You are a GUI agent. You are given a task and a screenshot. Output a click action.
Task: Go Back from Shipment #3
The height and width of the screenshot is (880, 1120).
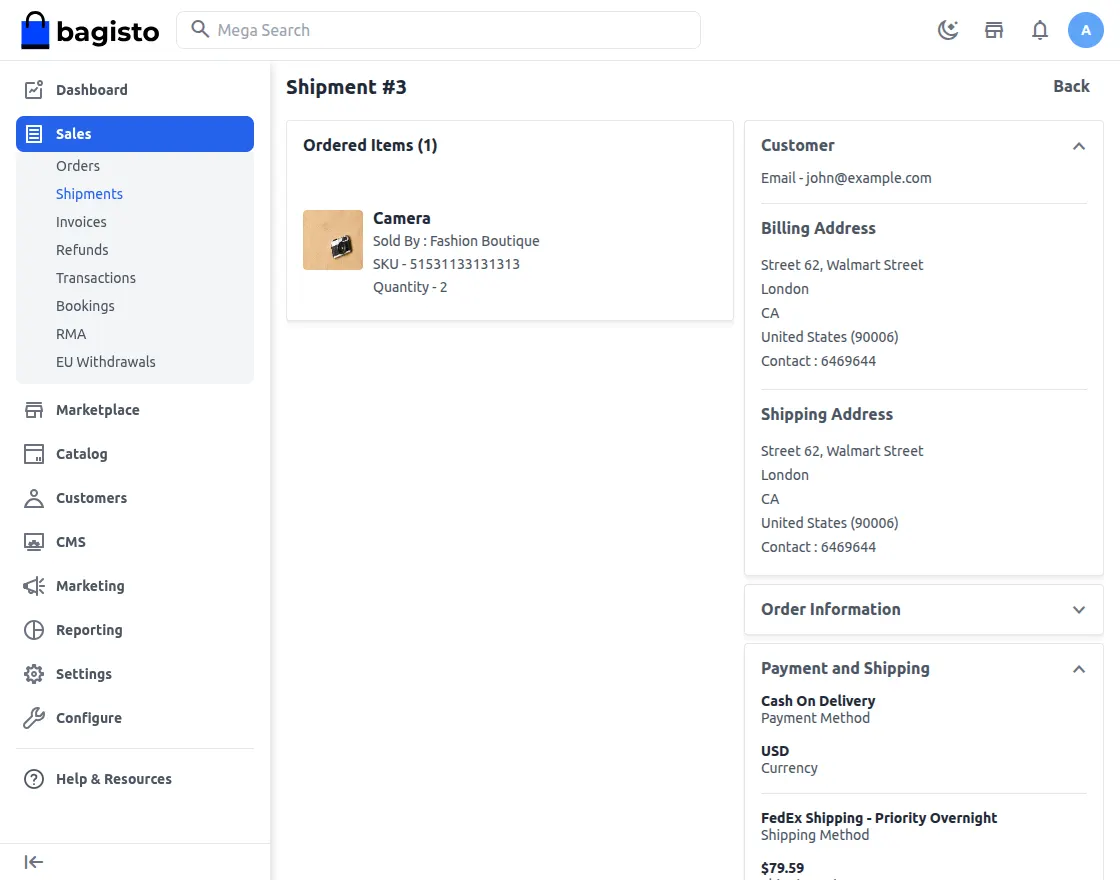coord(1071,86)
